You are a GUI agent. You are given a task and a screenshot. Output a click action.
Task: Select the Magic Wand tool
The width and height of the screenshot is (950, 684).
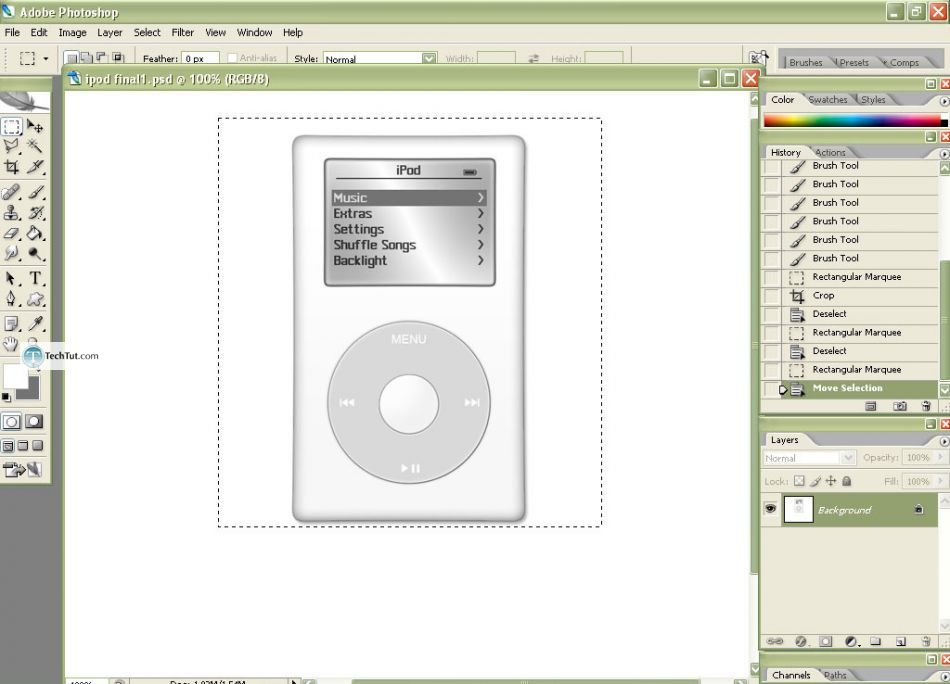click(35, 146)
